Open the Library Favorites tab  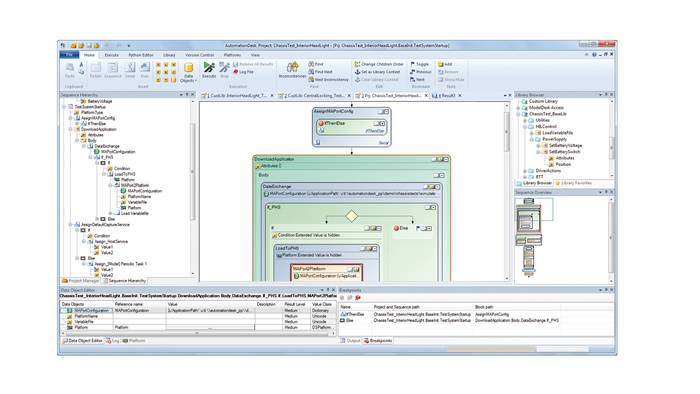[x=573, y=183]
